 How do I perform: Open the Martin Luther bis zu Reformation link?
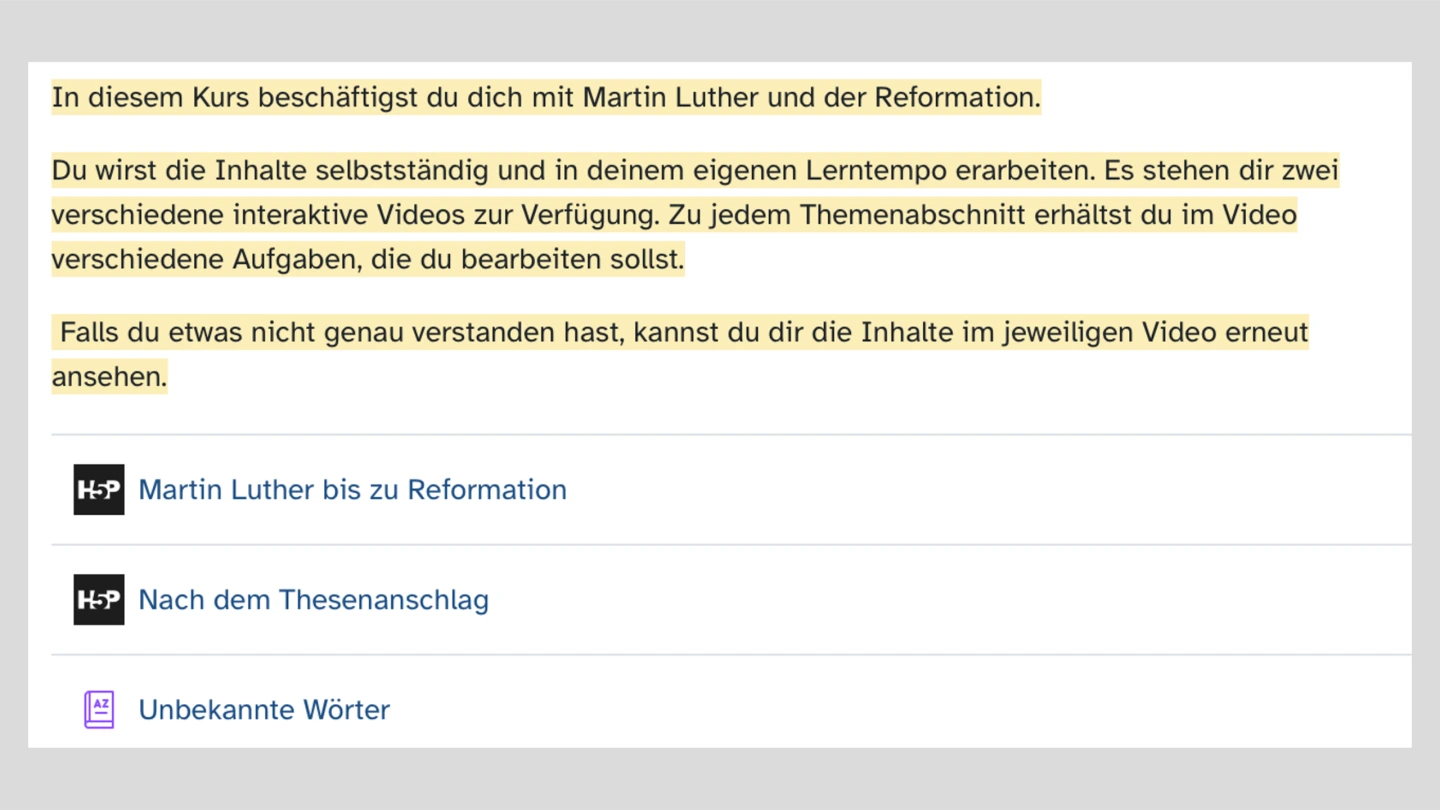(352, 490)
